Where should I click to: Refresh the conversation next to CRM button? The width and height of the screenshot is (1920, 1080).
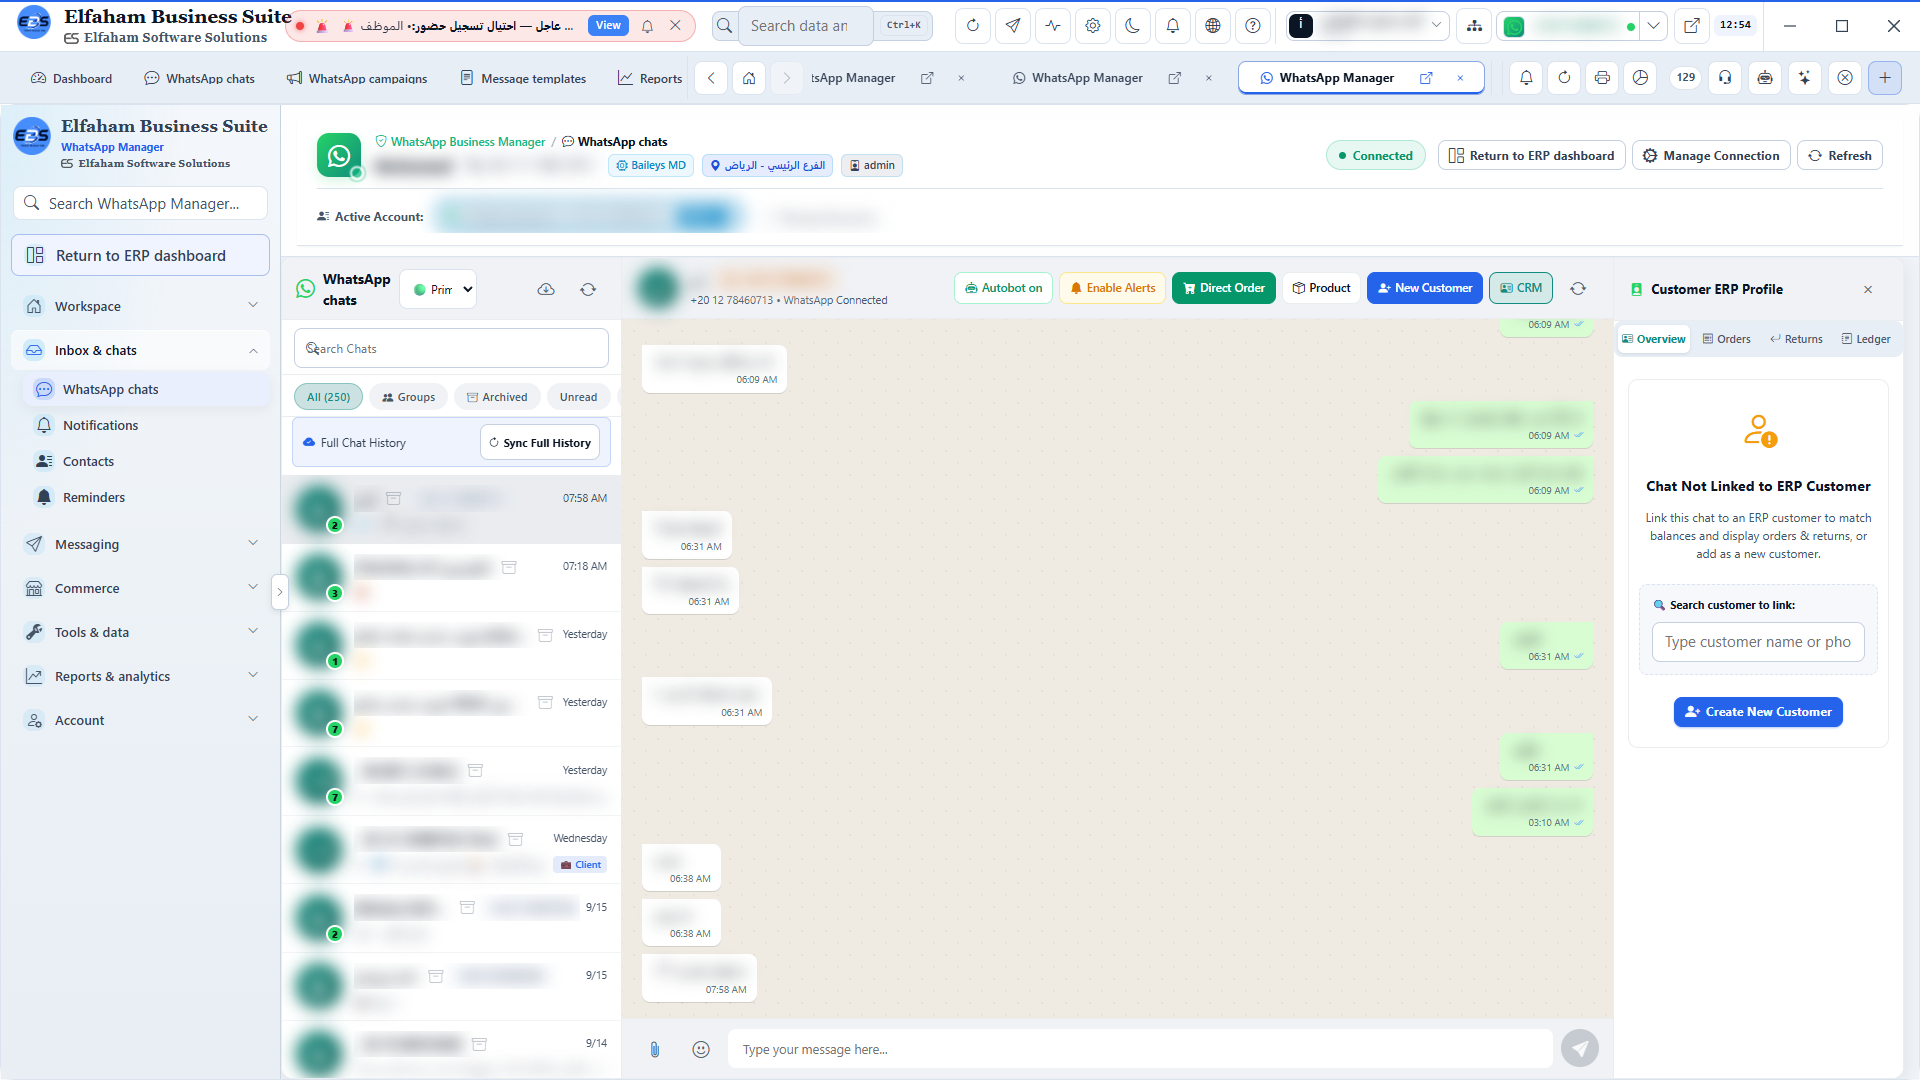1578,288
